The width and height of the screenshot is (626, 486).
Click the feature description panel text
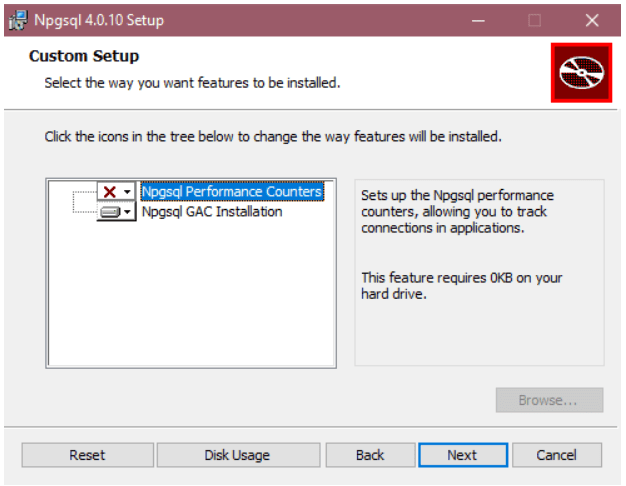pyautogui.click(x=457, y=212)
